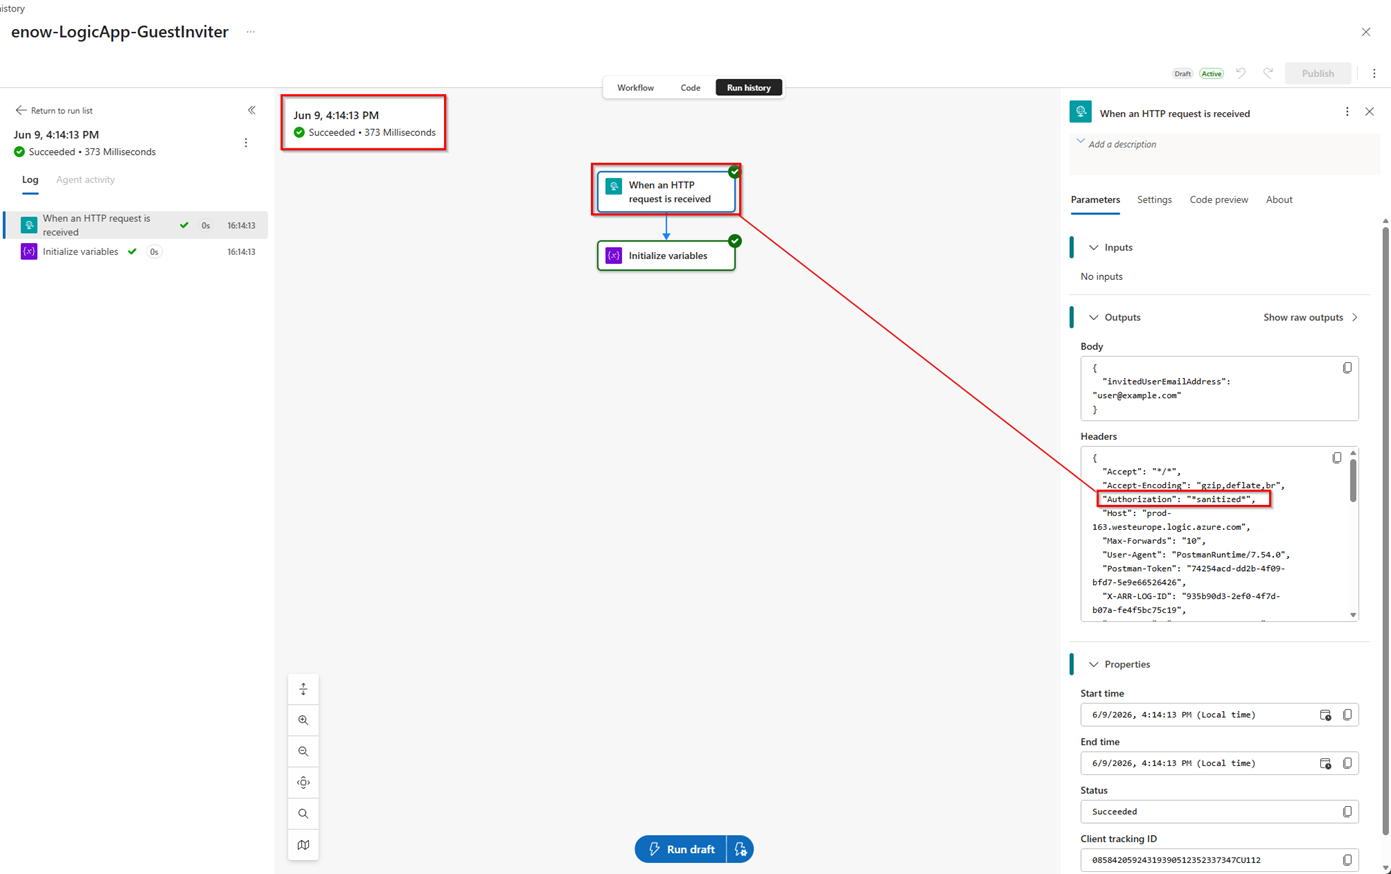This screenshot has height=874, width=1391.
Task: Click the enow-LogicApp-GuestInviter title
Action: [120, 32]
